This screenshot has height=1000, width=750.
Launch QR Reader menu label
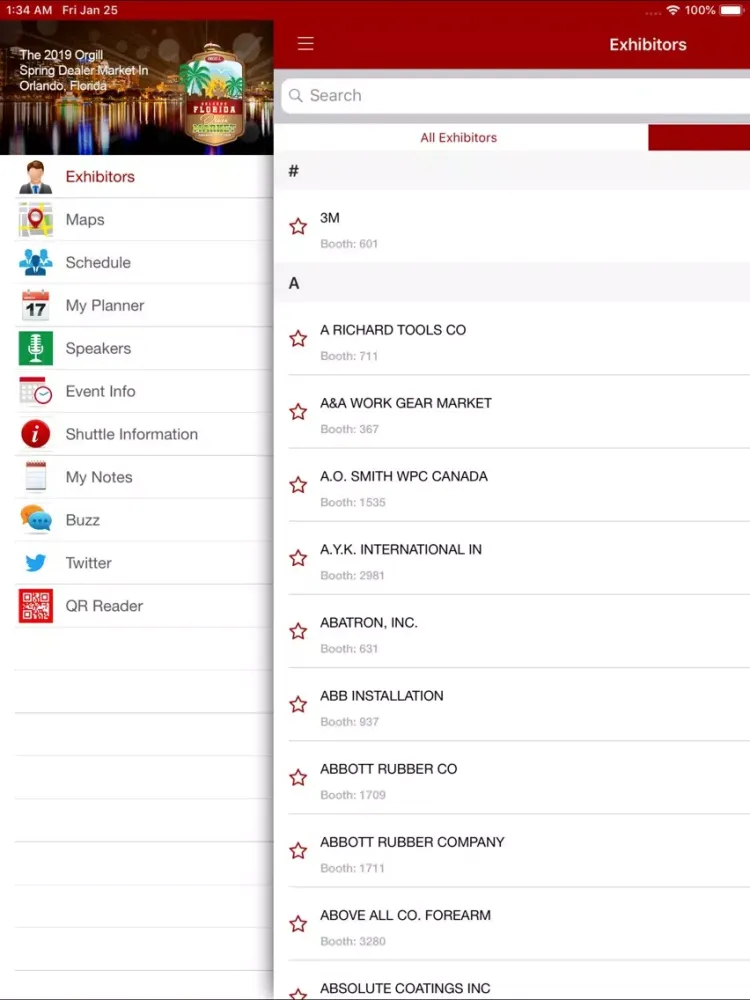[x=104, y=606]
